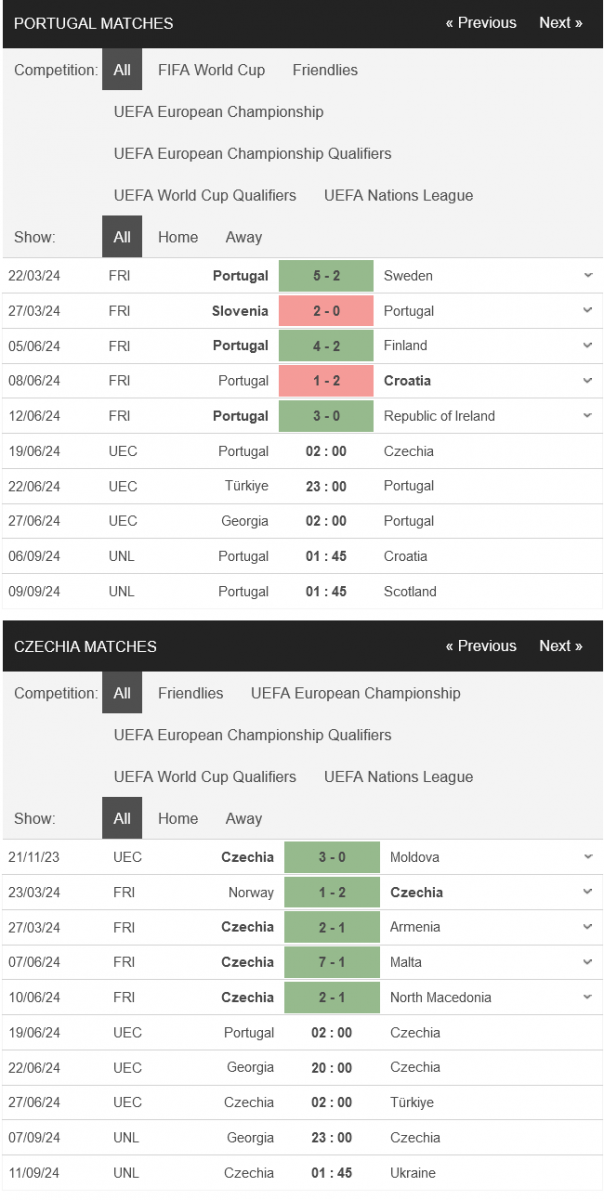
Task: Expand the Slovenia vs Portugal match details
Action: (x=588, y=310)
